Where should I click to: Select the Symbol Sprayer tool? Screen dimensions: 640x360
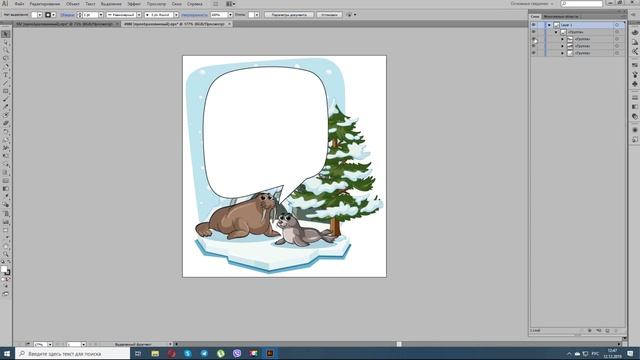(5, 213)
